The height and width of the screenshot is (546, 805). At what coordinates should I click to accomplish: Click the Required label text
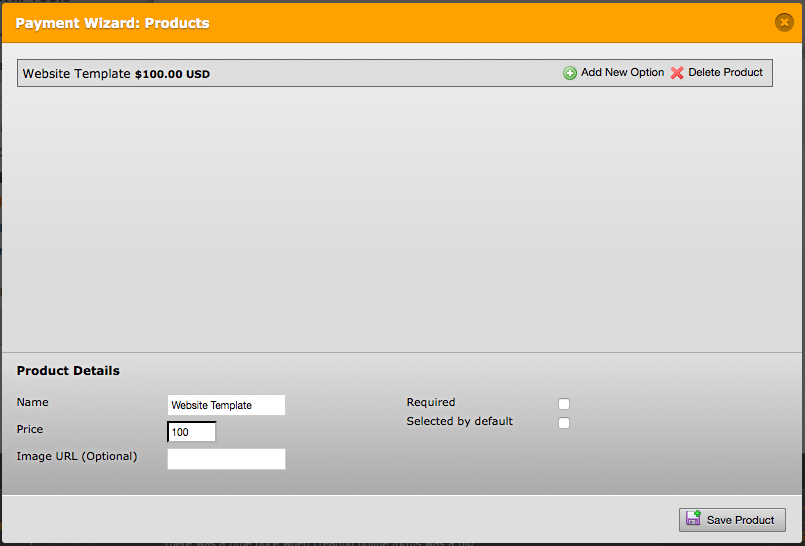[431, 402]
